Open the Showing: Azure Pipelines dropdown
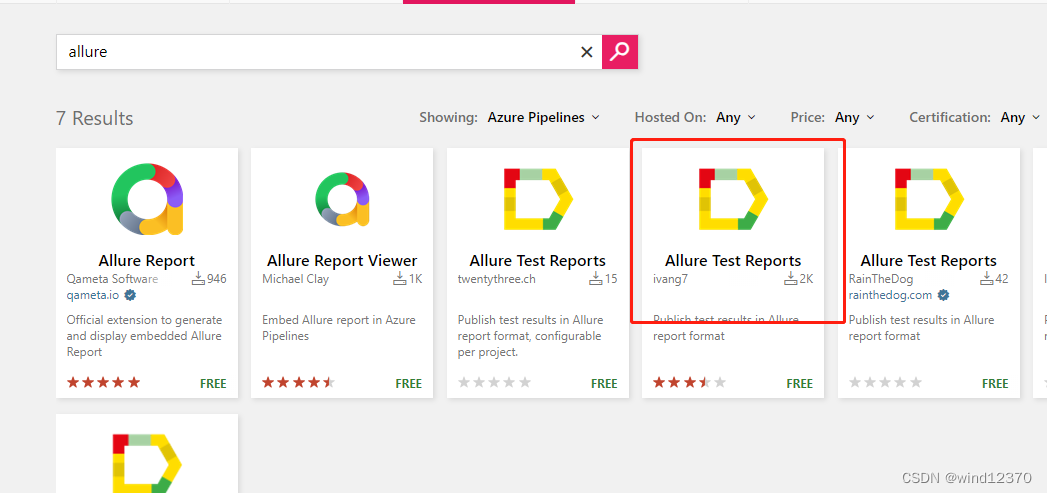 543,118
